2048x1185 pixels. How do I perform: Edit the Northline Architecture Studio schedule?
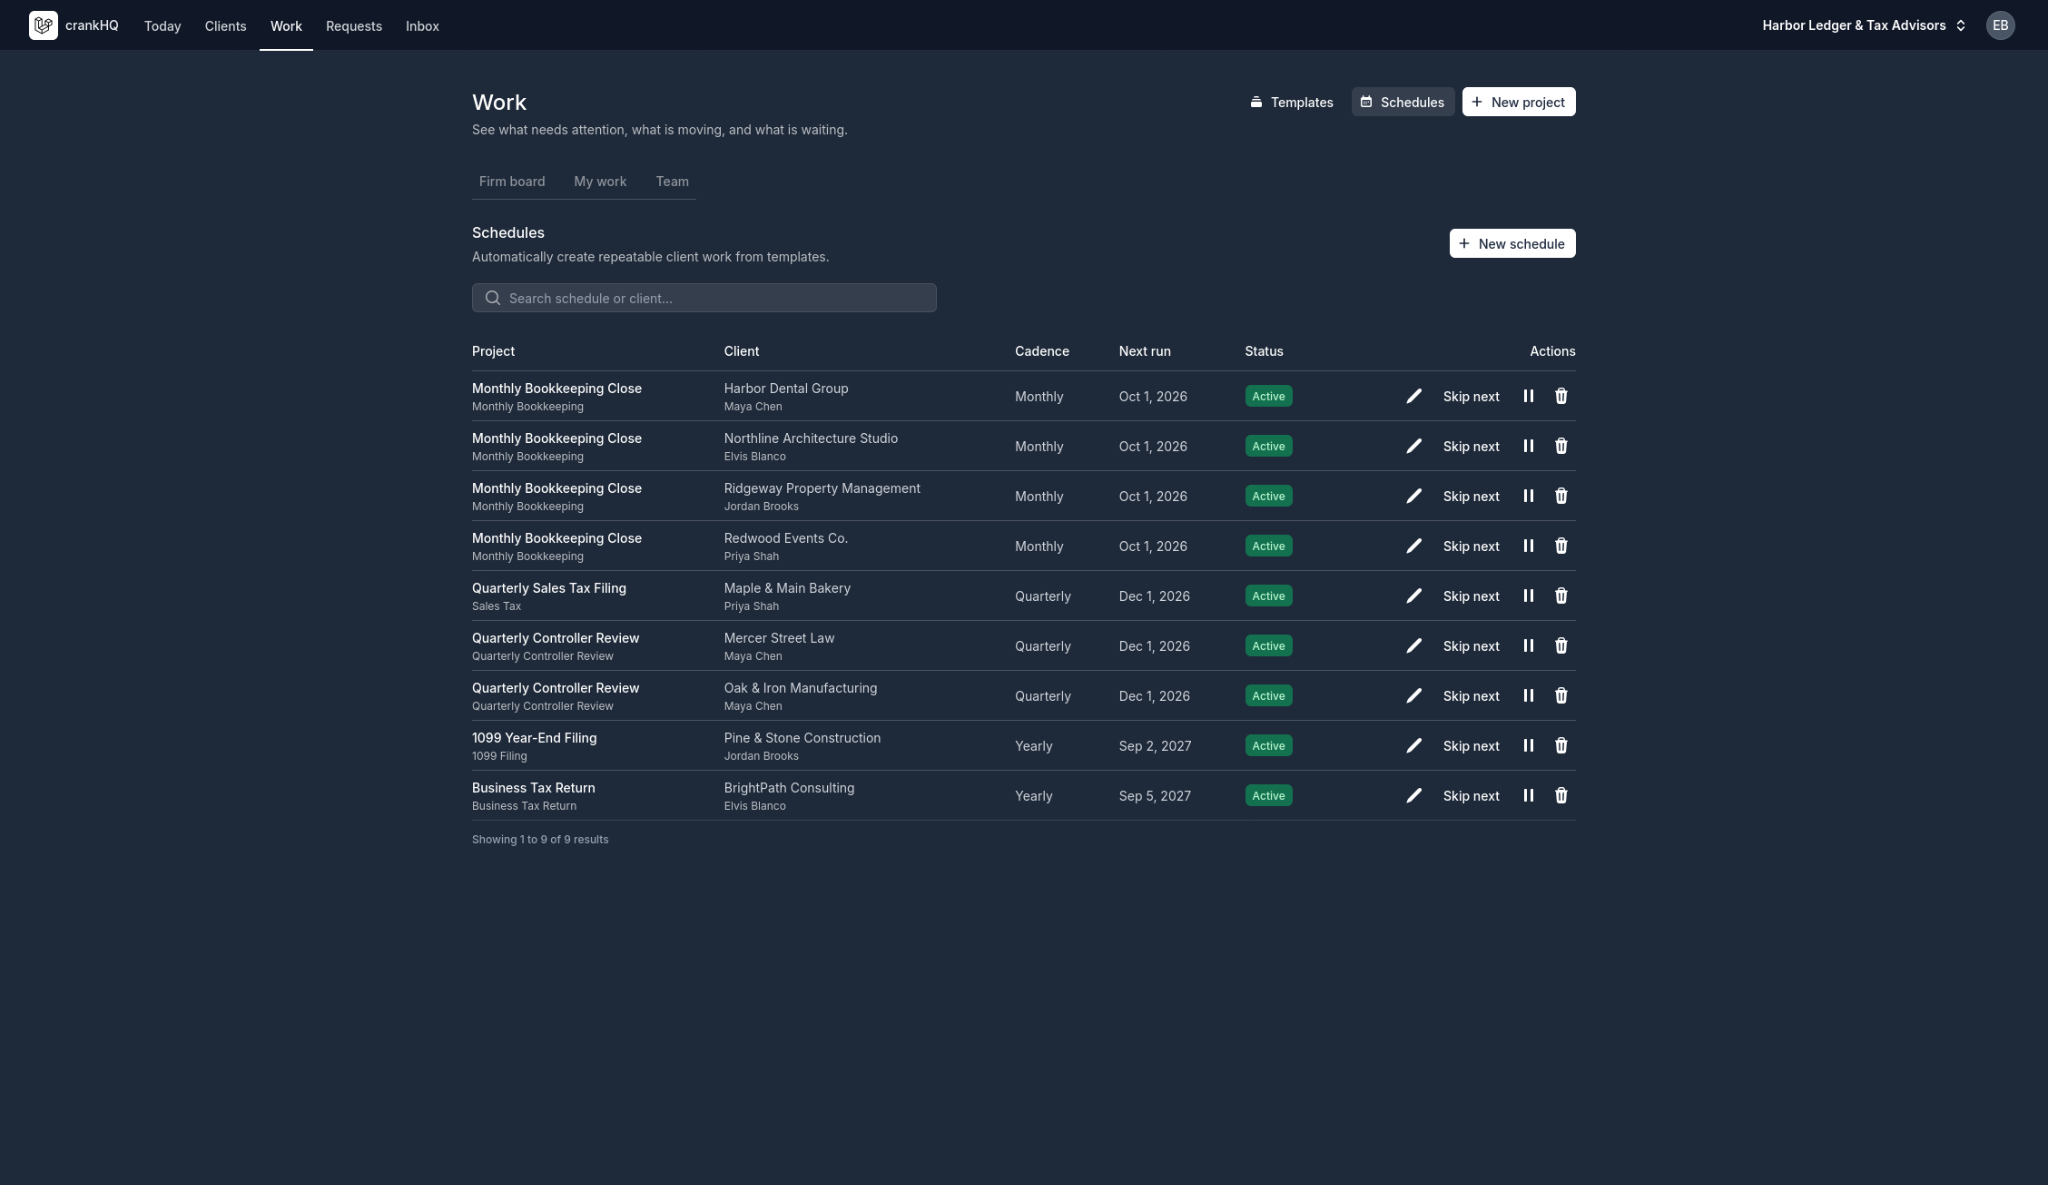click(1413, 446)
